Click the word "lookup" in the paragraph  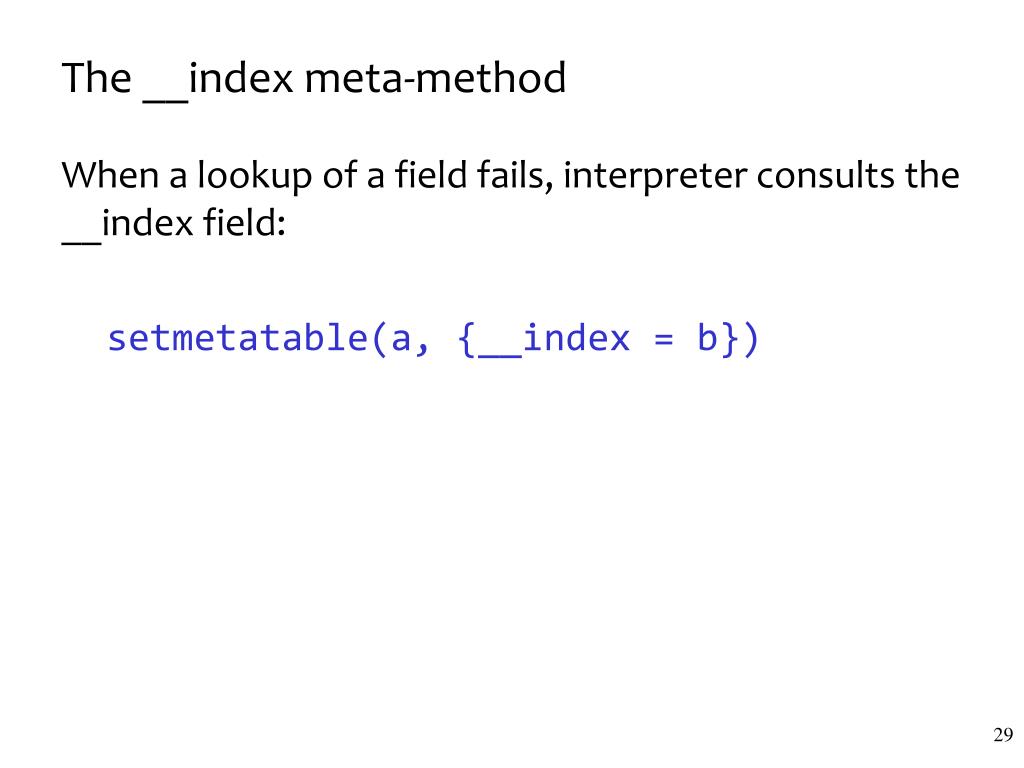[254, 178]
